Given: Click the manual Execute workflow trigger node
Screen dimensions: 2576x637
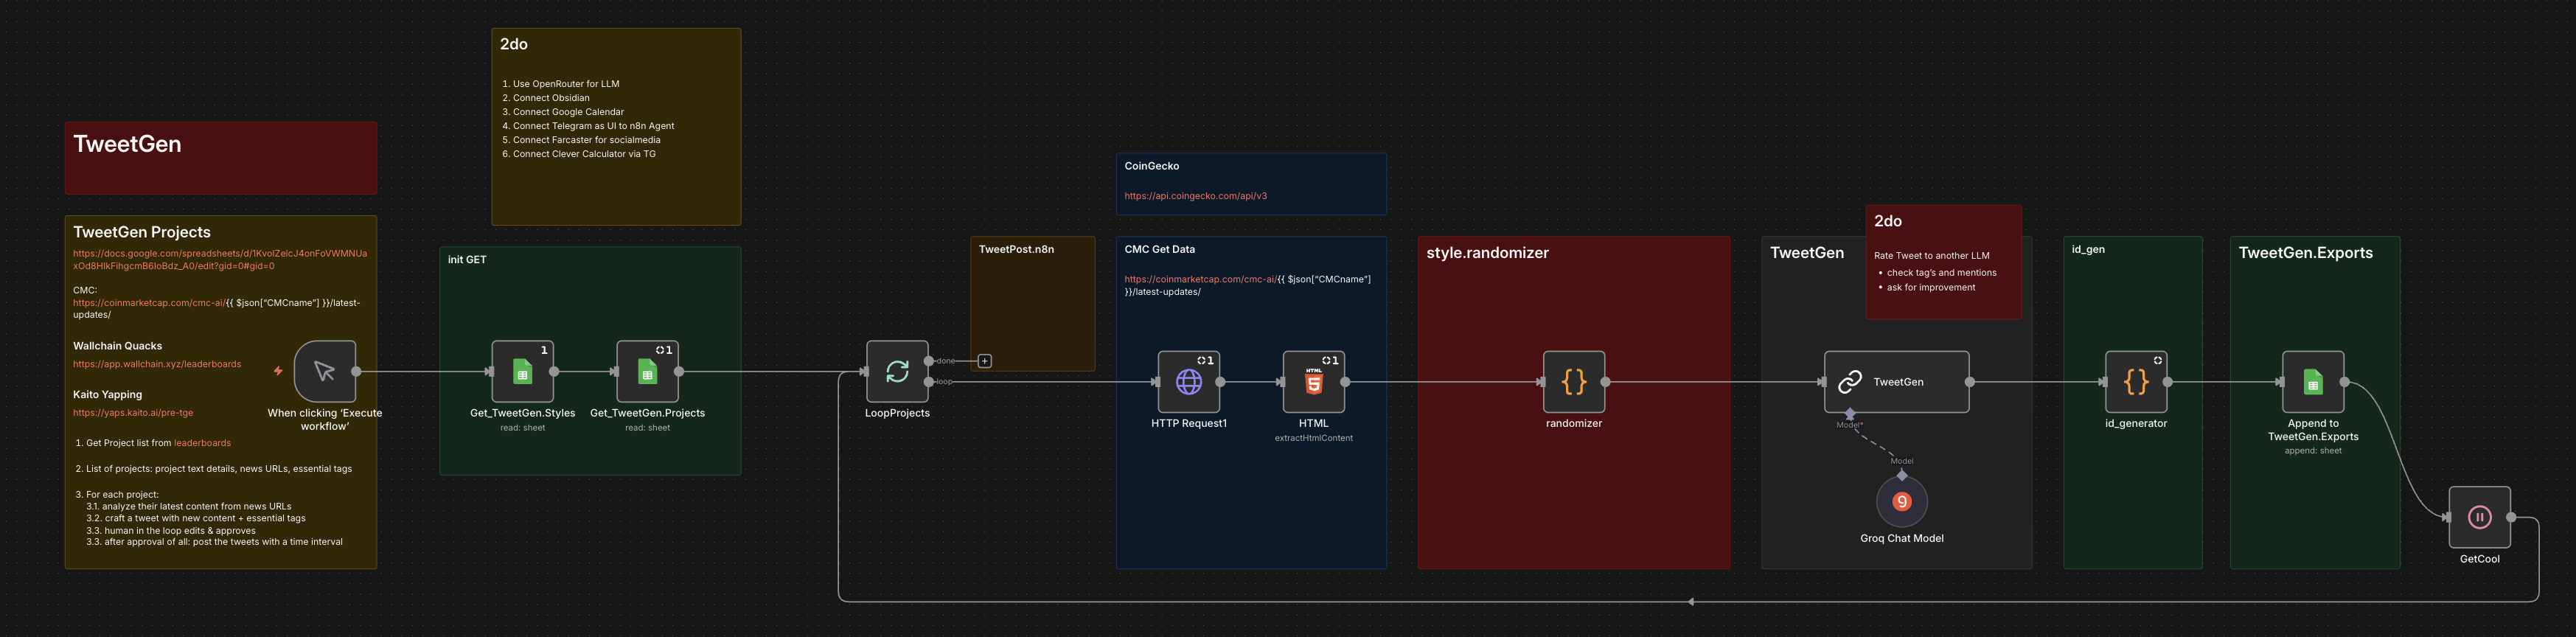Looking at the screenshot, I should pos(324,372).
